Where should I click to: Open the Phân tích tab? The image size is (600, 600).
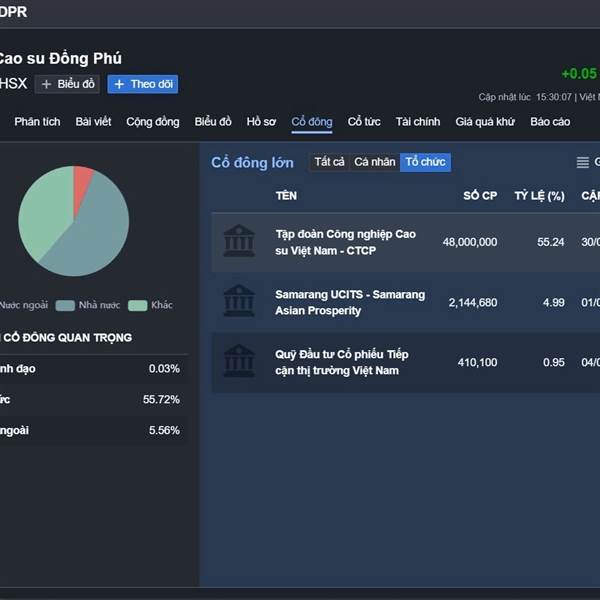pos(37,122)
